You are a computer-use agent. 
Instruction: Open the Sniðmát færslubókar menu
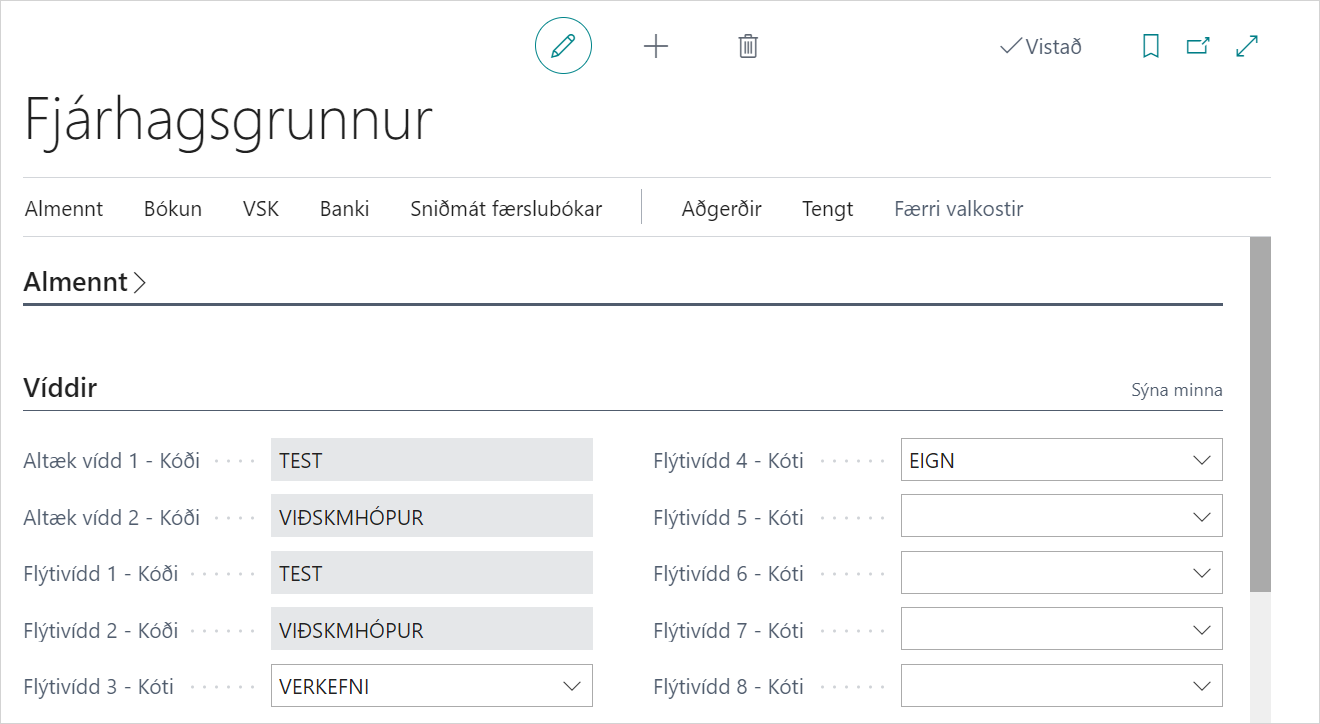pyautogui.click(x=506, y=209)
